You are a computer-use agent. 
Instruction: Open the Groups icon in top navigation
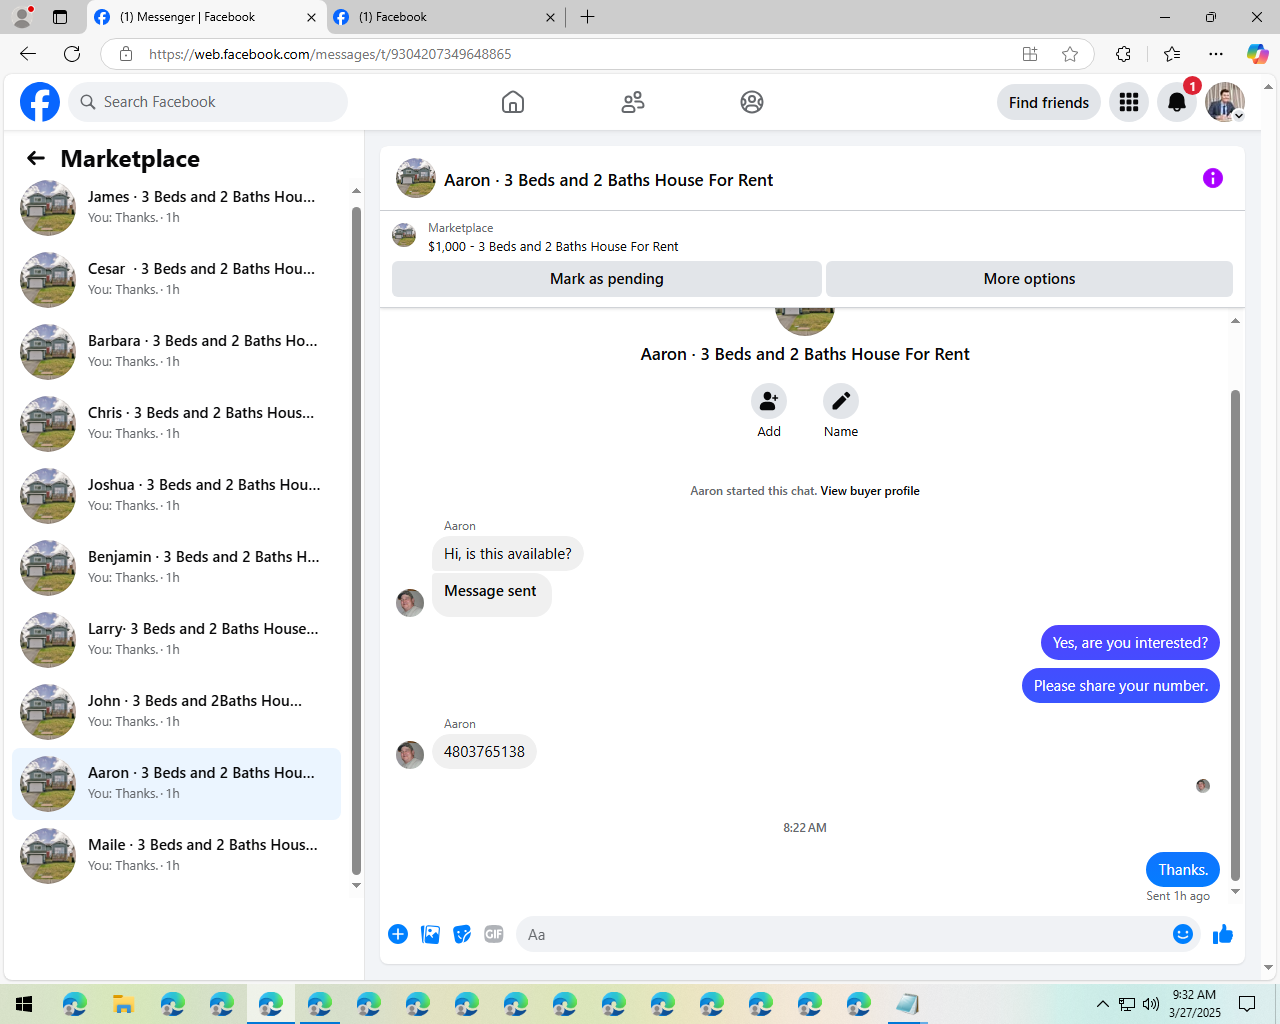[x=752, y=102]
